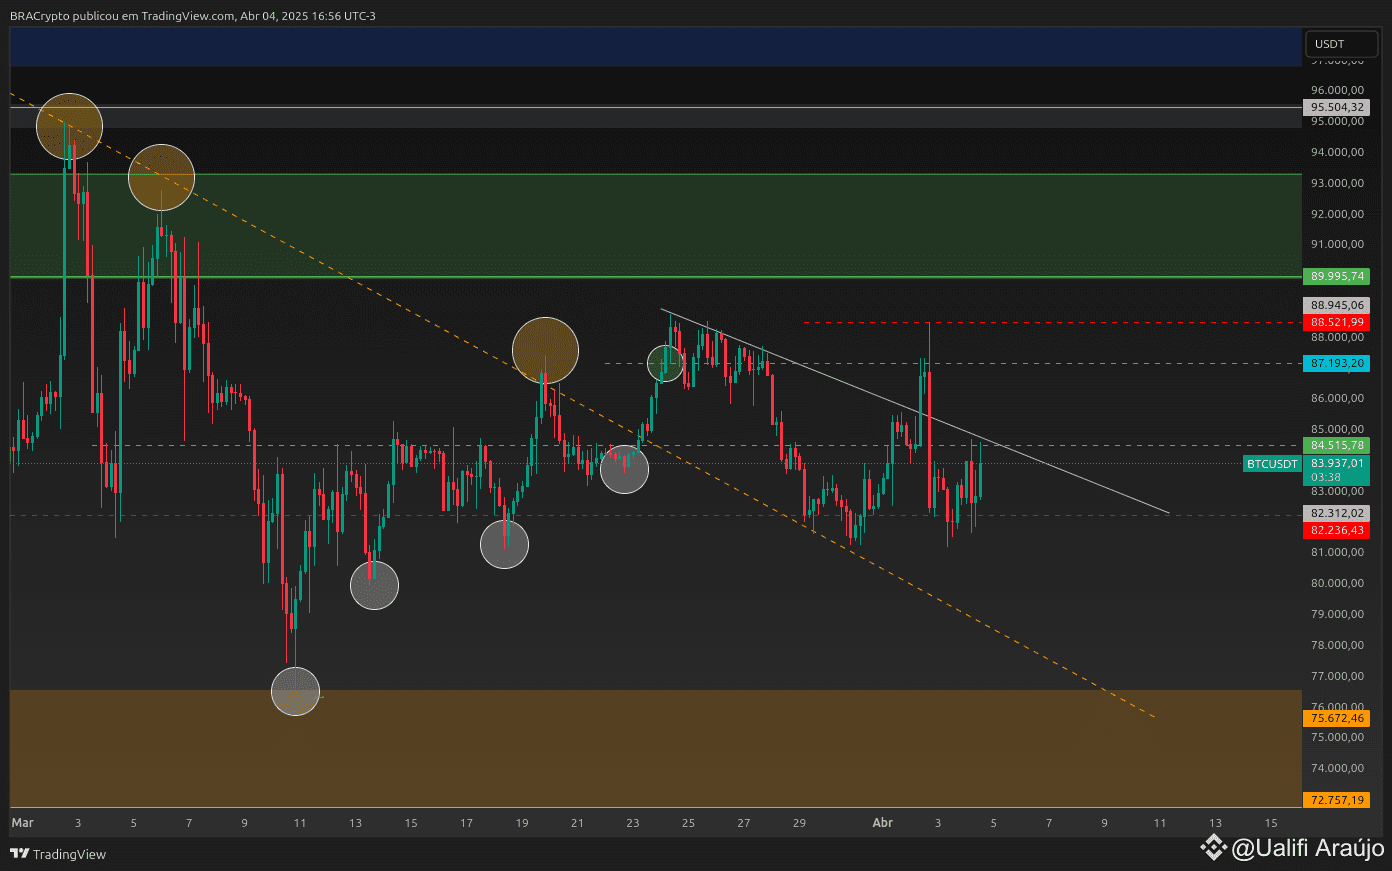
Task: Click the 93.000,00 price axis value
Action: click(1337, 183)
